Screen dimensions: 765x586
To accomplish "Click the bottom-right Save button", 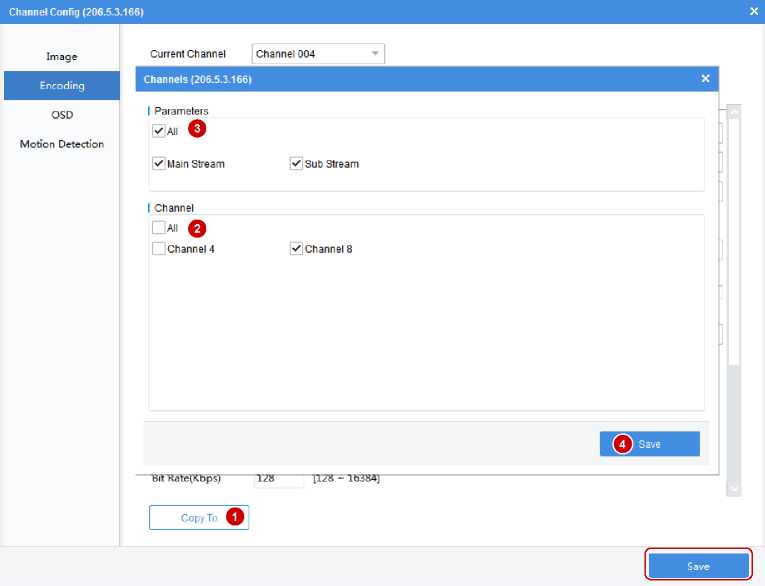I will (x=698, y=566).
